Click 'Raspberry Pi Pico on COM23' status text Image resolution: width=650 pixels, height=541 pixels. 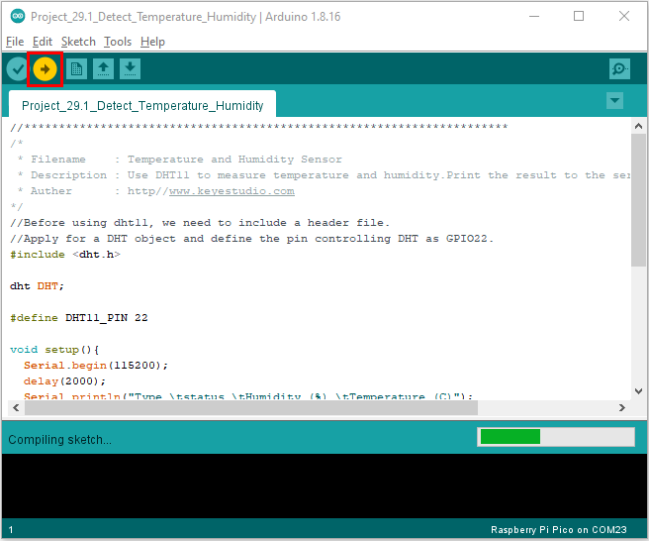pyautogui.click(x=558, y=529)
